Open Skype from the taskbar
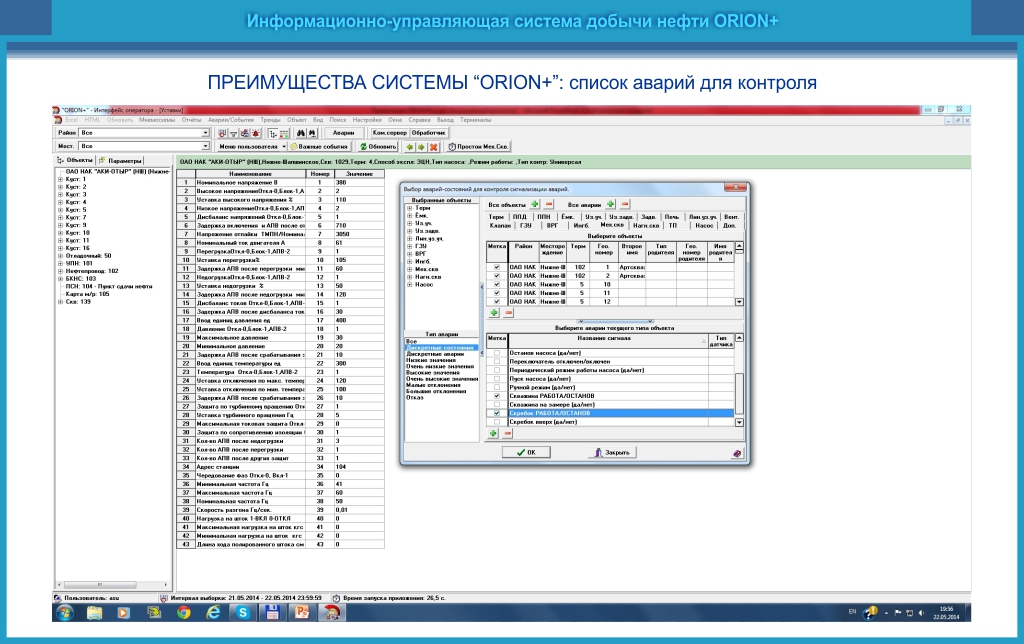1024x644 pixels. 243,613
